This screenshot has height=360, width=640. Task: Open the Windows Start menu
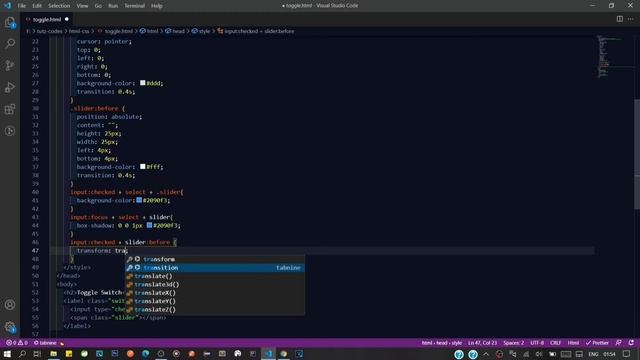7,354
